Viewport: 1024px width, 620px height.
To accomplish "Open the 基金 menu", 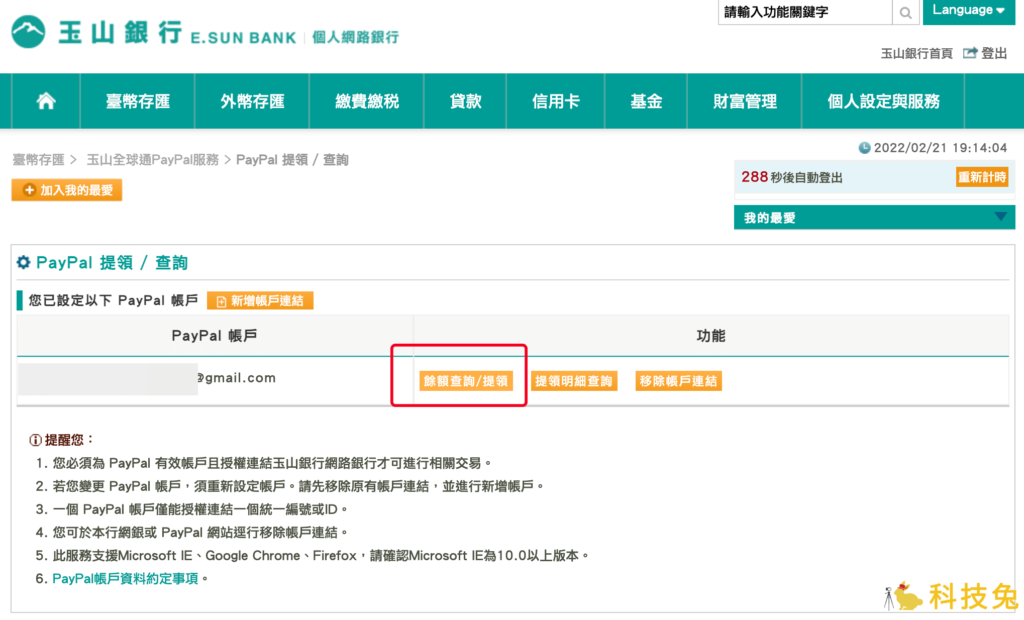I will click(646, 101).
